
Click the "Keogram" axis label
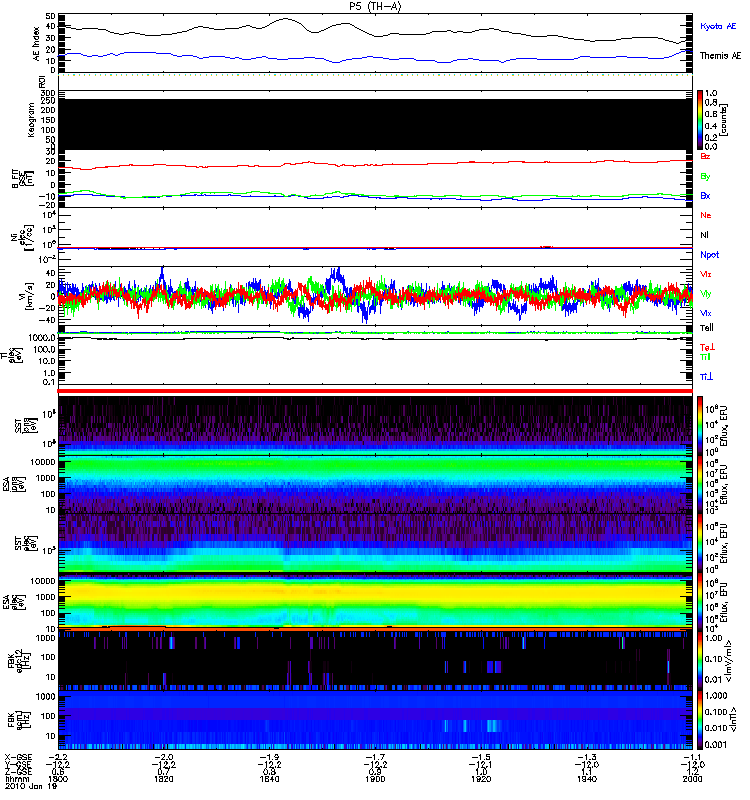tap(31, 120)
